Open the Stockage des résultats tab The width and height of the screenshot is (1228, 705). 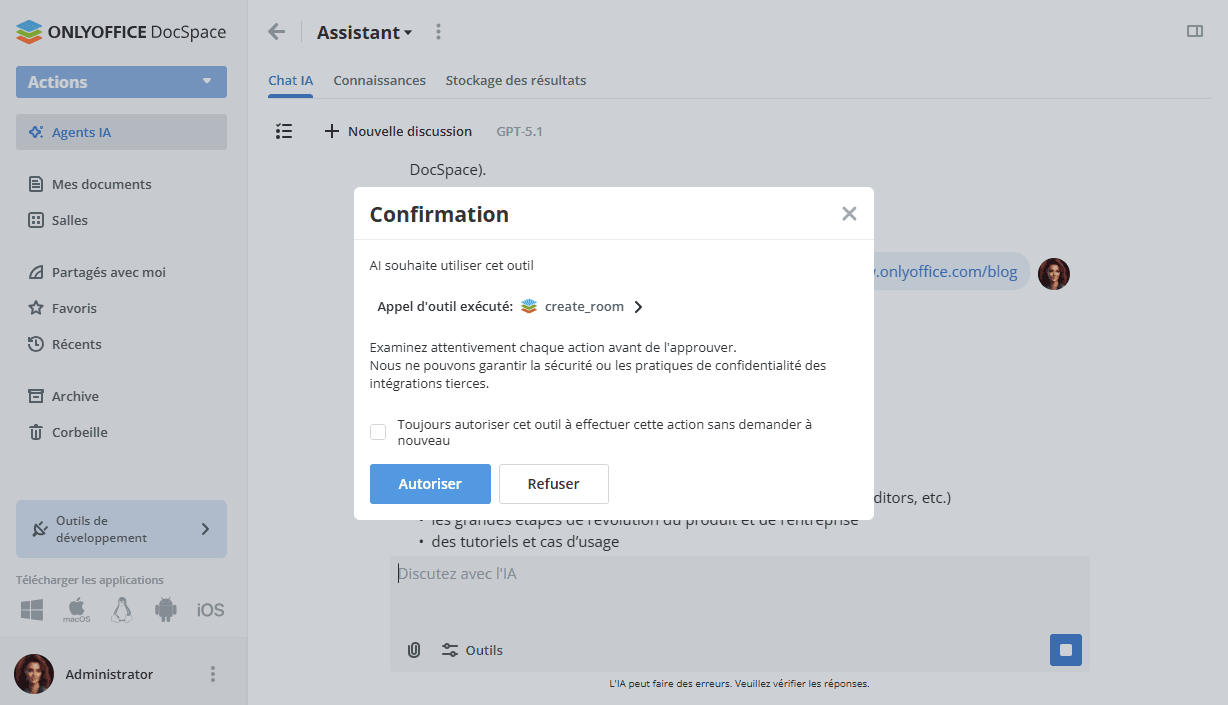click(x=516, y=80)
